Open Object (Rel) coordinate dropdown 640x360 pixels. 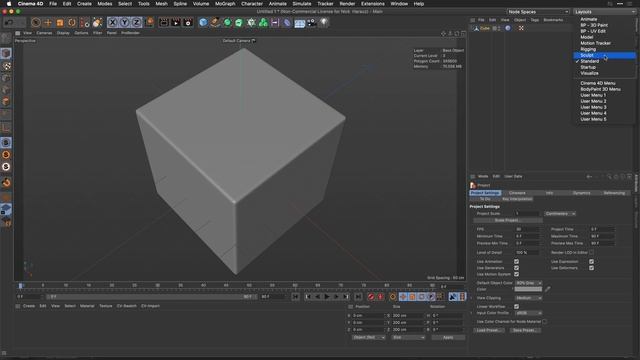pos(369,338)
